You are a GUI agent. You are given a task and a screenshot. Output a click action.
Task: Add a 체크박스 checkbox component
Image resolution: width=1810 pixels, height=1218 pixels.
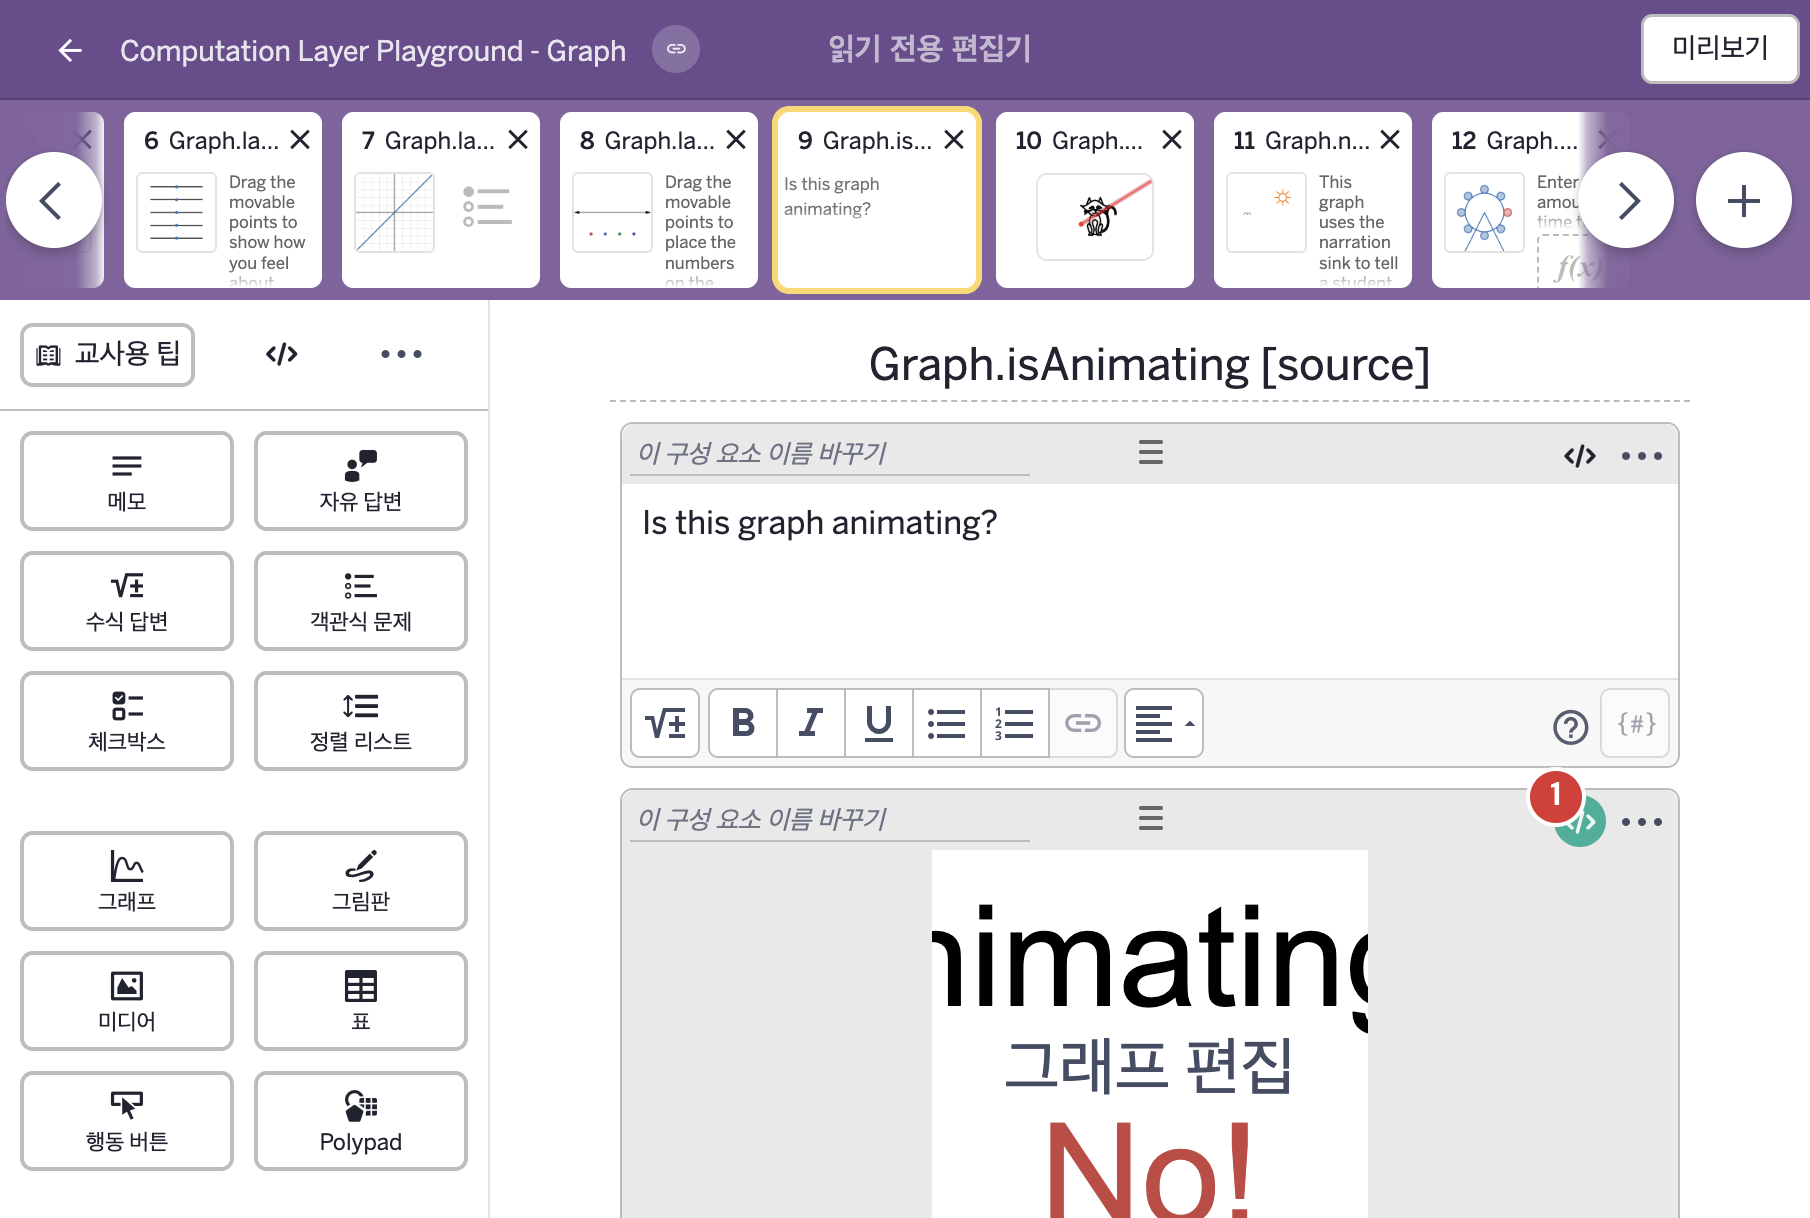pos(127,721)
